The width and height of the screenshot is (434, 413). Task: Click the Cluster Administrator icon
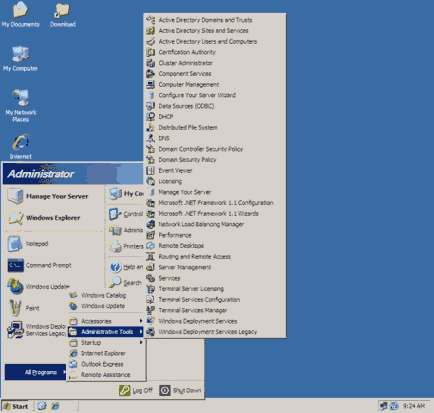[151, 63]
